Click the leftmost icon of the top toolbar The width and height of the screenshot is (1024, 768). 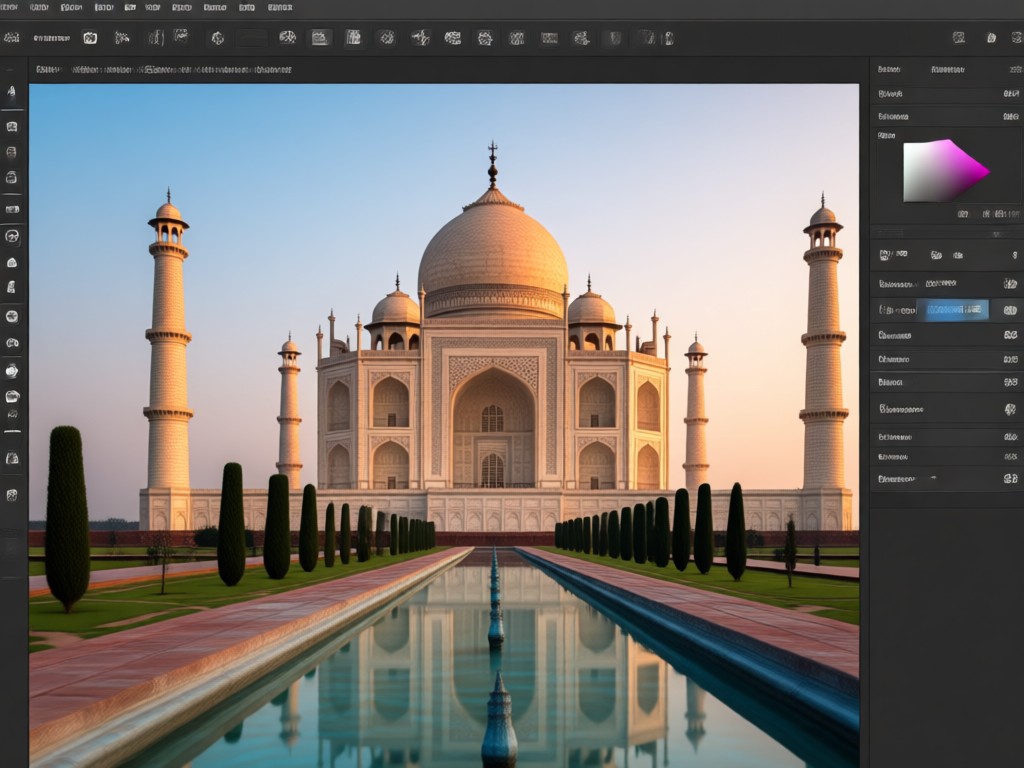coord(11,38)
